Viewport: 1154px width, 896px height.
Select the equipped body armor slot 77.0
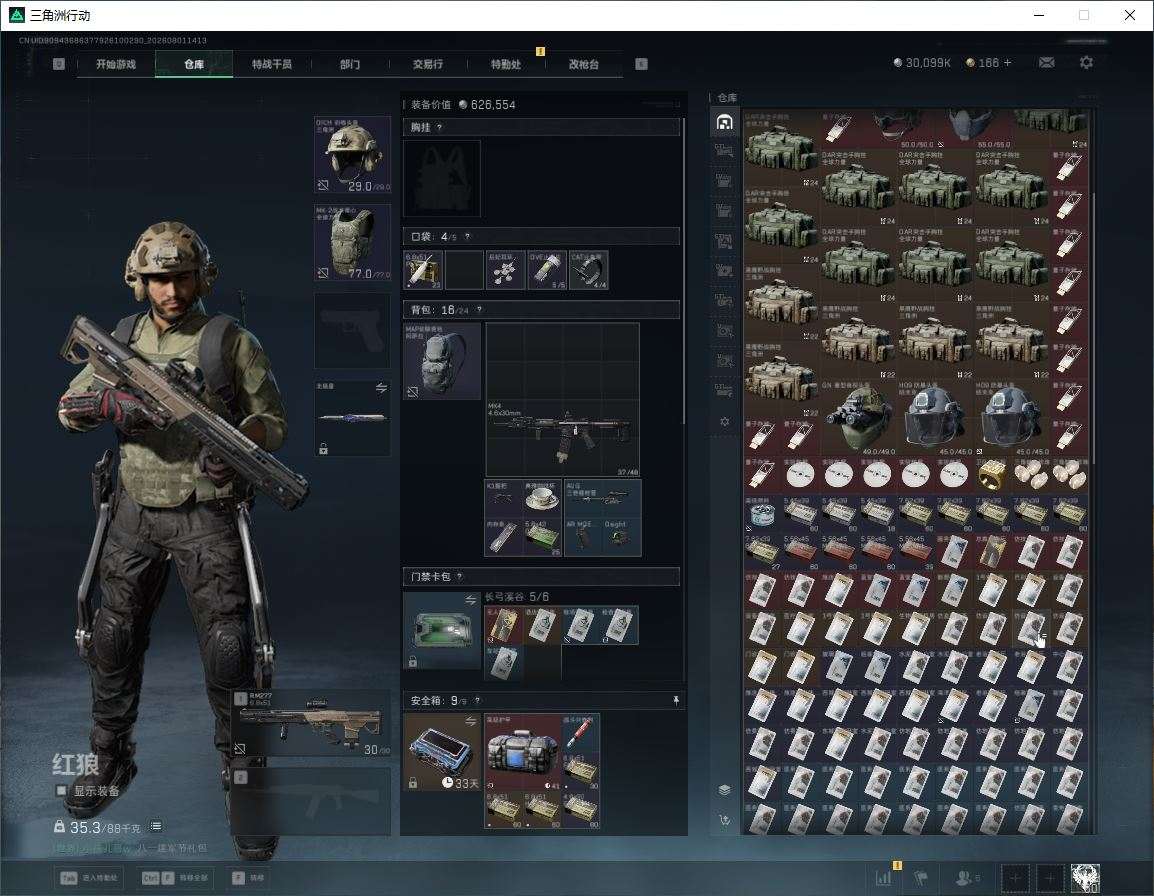[x=353, y=242]
